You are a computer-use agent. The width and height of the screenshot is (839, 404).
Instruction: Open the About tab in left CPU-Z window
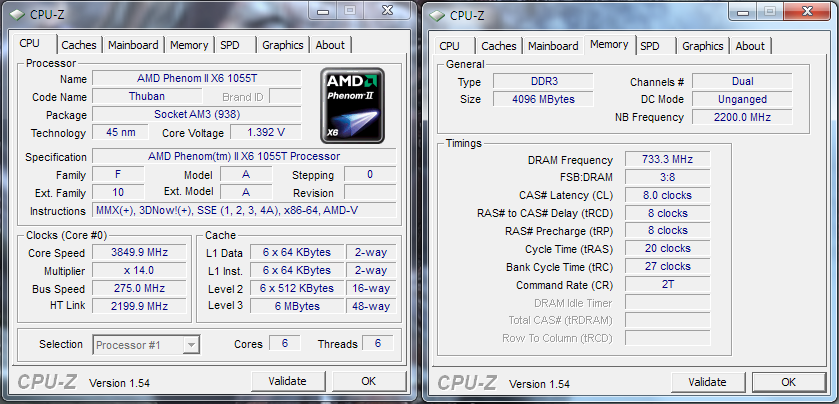click(330, 45)
